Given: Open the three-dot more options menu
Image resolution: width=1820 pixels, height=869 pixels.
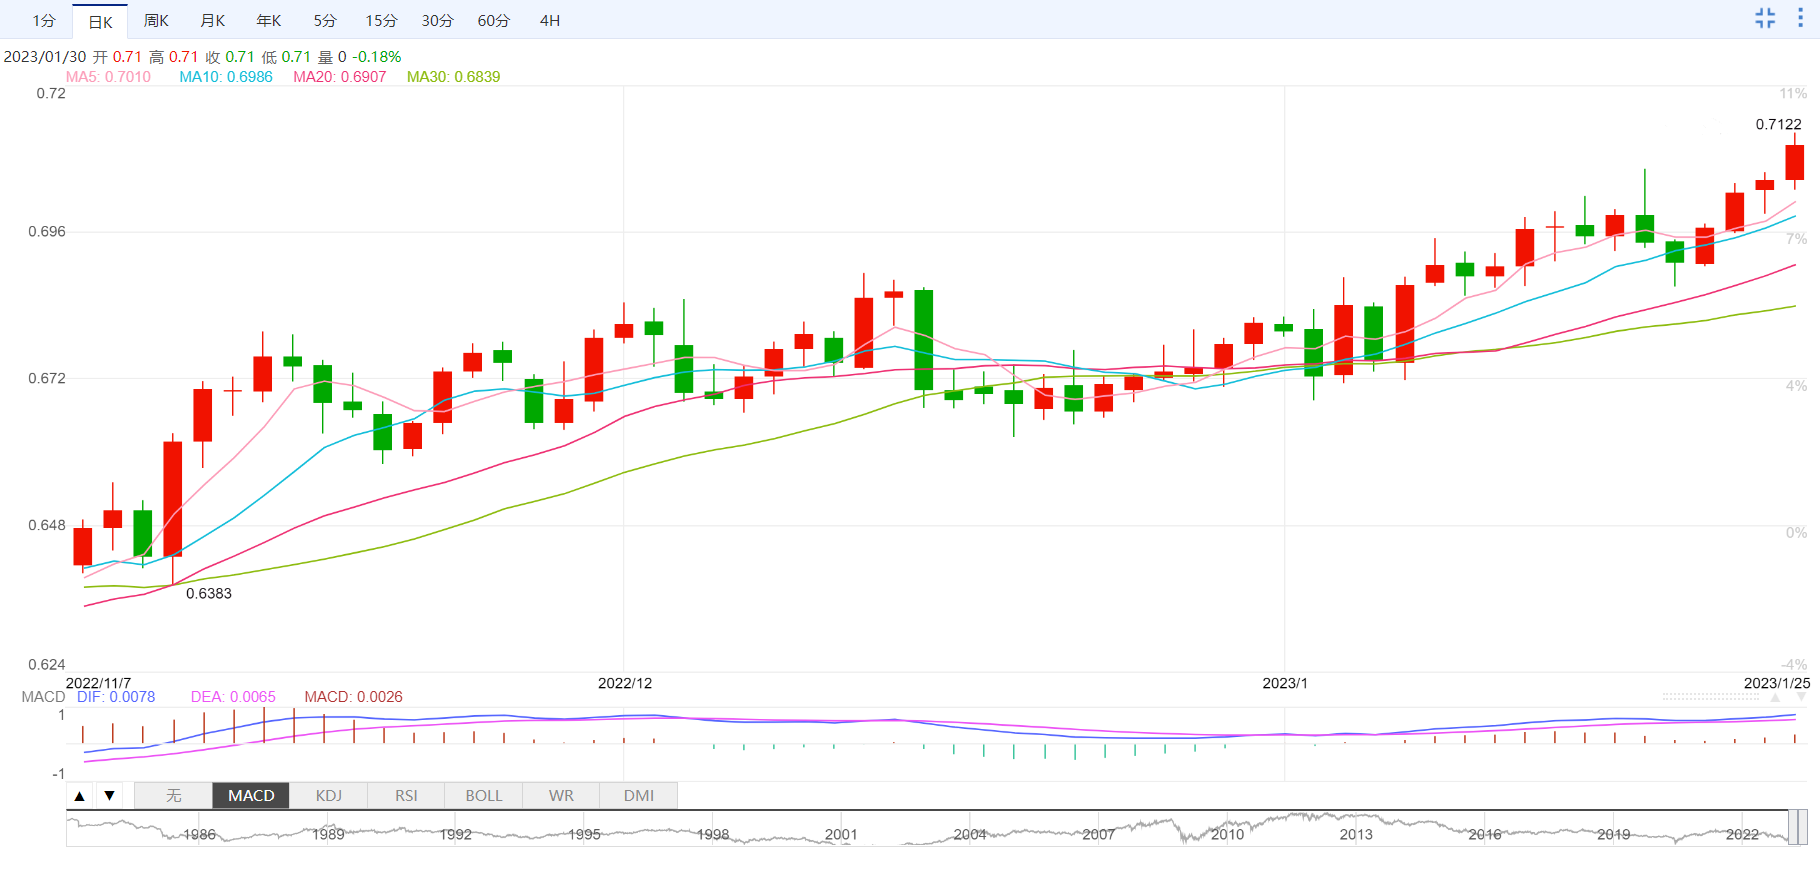Looking at the screenshot, I should click(x=1800, y=18).
